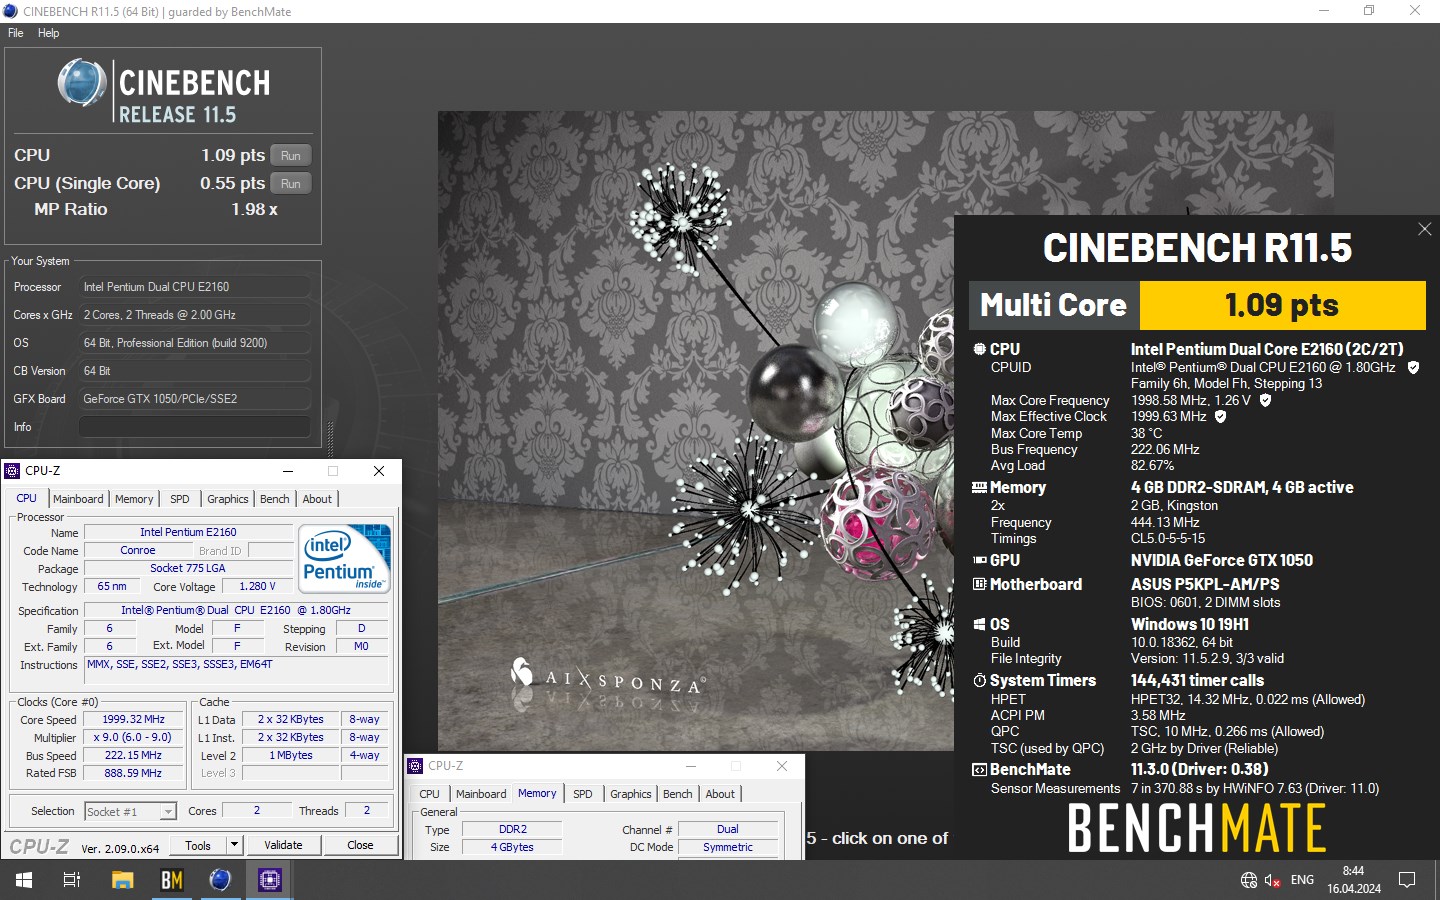Click the 1.09 pts yellow score box
1440x900 pixels.
pyautogui.click(x=1283, y=305)
